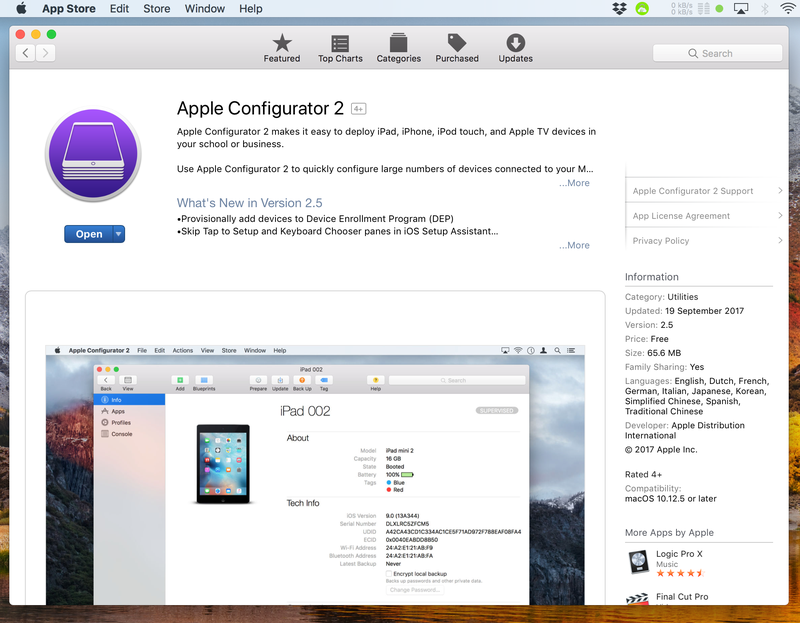
Task: Click the blue Open button
Action: 89,234
